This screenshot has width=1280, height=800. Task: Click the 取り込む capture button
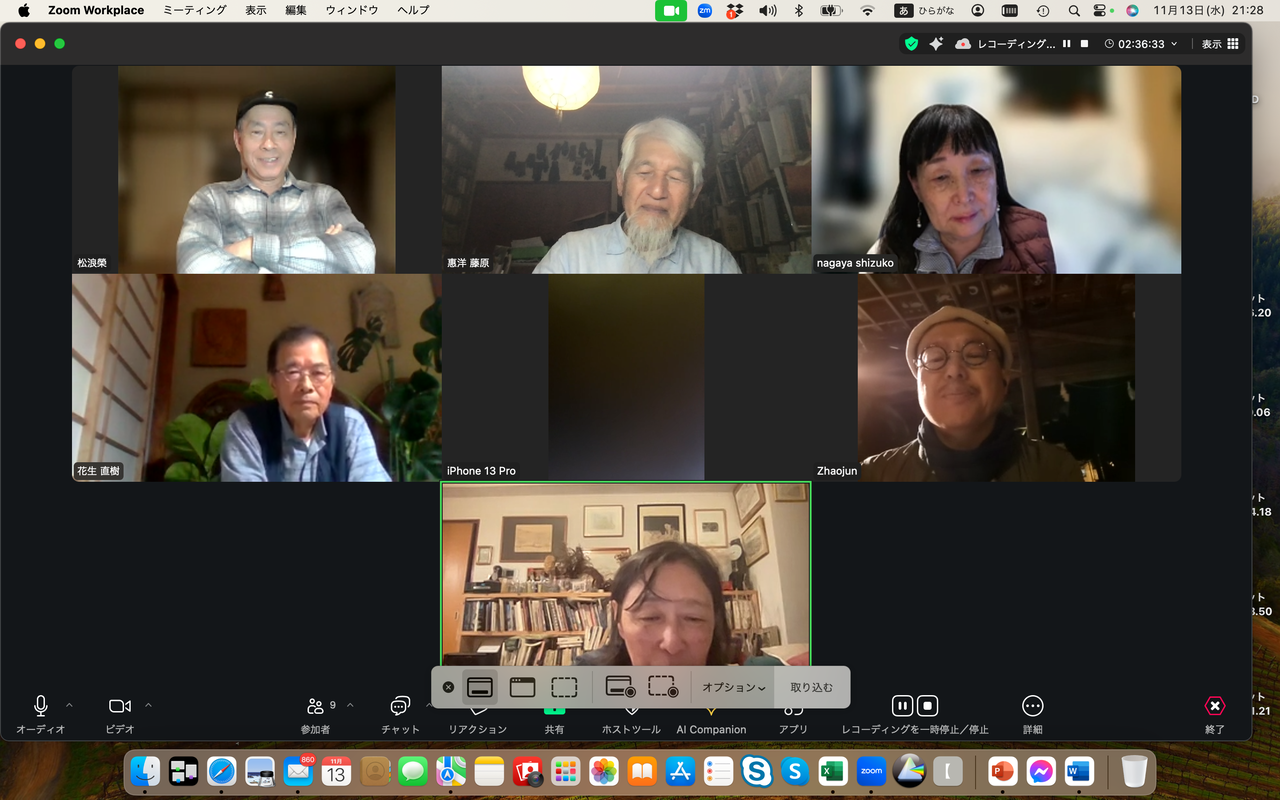click(812, 688)
